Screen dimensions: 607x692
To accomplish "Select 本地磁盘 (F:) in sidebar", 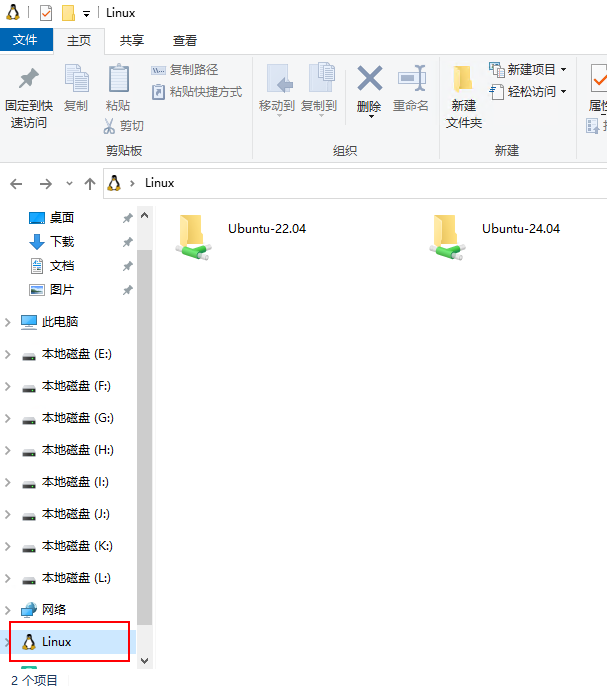I will pos(76,386).
